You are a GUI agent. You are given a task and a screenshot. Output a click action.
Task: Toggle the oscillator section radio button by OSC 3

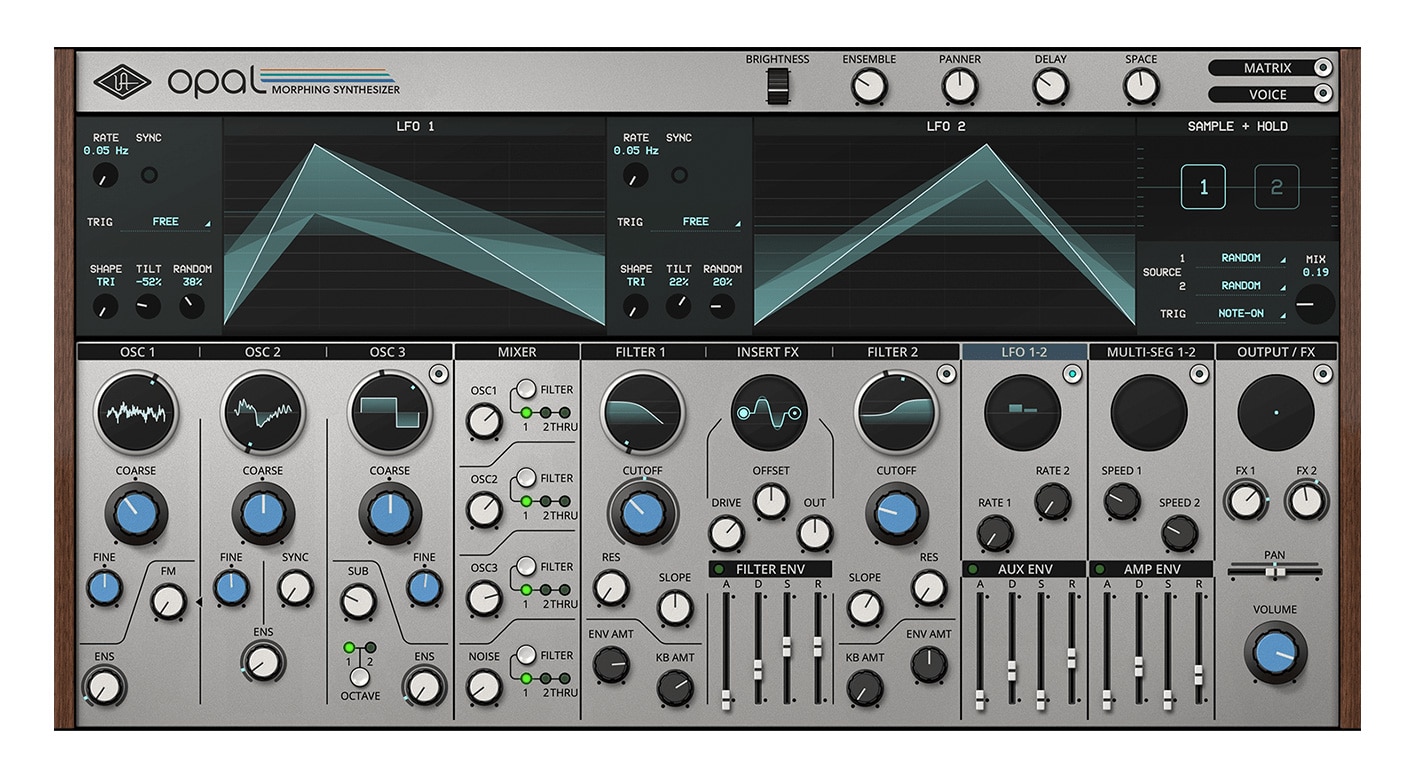tap(438, 374)
